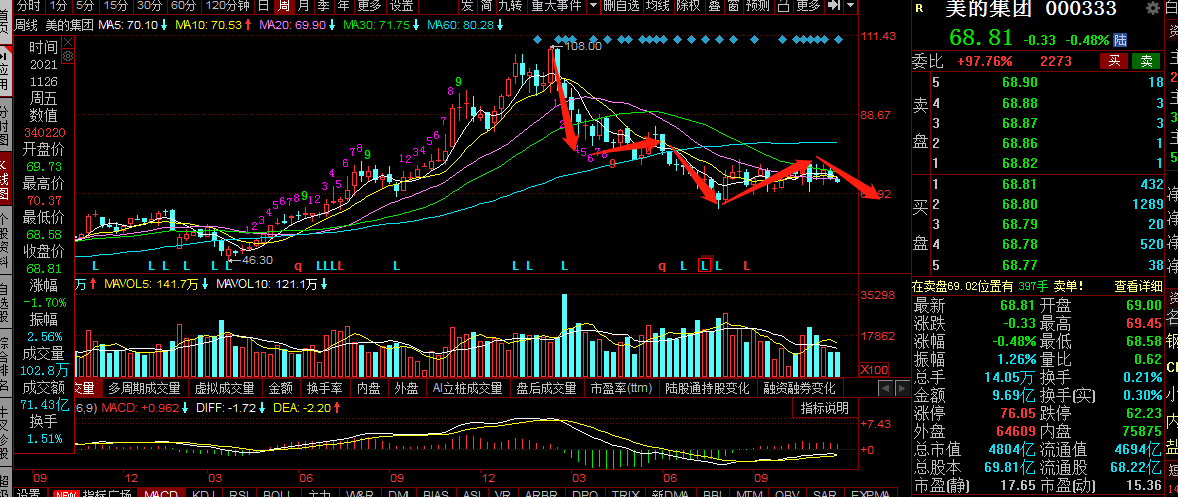Image resolution: width=1178 pixels, height=497 pixels.
Task: Open 查看详细 order detail link
Action: tap(1136, 286)
